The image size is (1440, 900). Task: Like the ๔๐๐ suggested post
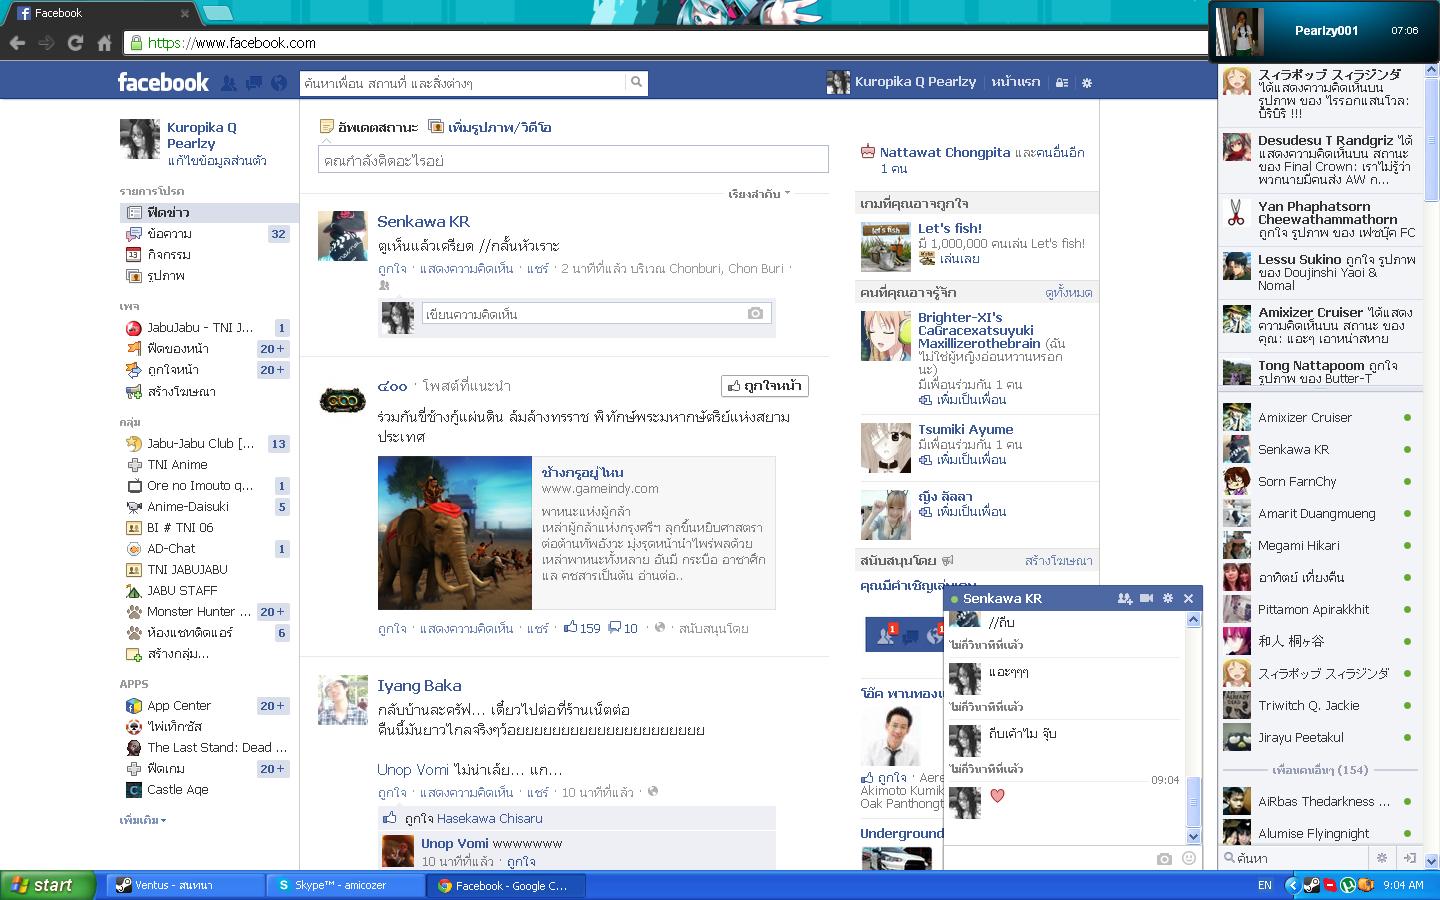(392, 629)
